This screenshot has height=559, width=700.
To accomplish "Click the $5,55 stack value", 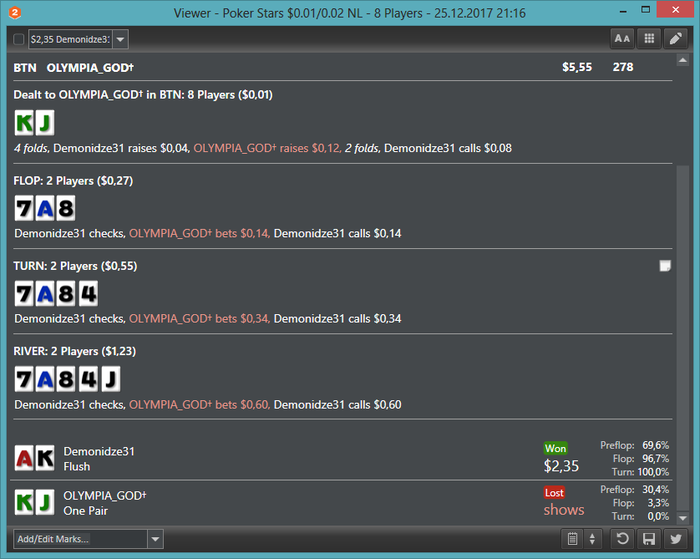I will (x=577, y=67).
